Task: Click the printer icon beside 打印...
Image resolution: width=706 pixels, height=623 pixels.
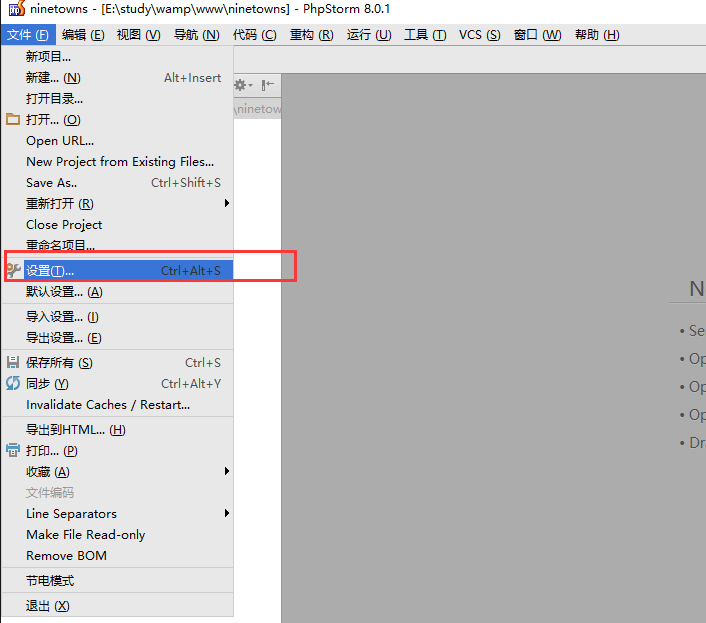Action: [x=13, y=450]
